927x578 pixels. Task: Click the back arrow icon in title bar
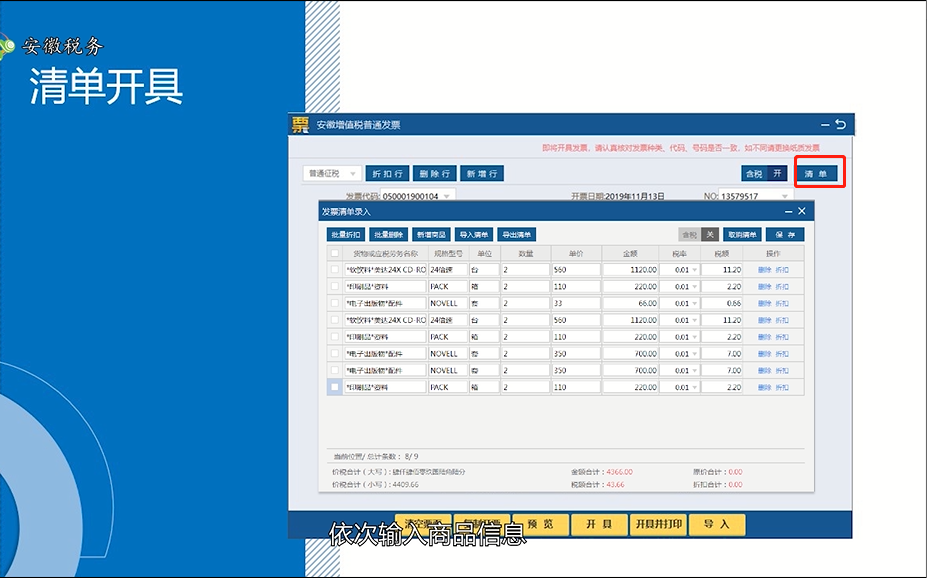coord(840,125)
